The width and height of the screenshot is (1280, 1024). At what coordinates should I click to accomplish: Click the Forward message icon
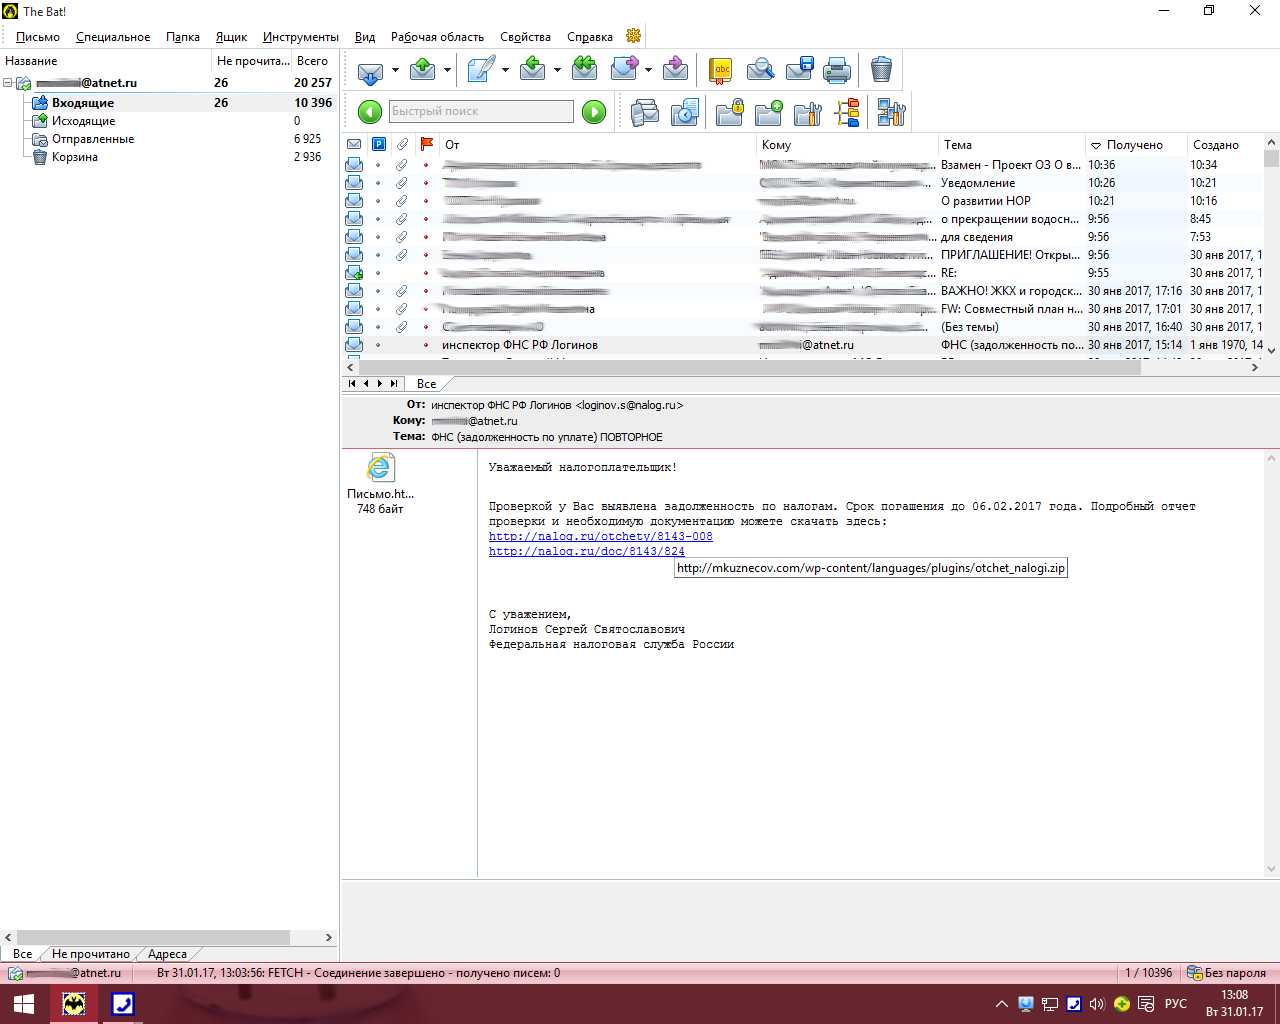(624, 70)
